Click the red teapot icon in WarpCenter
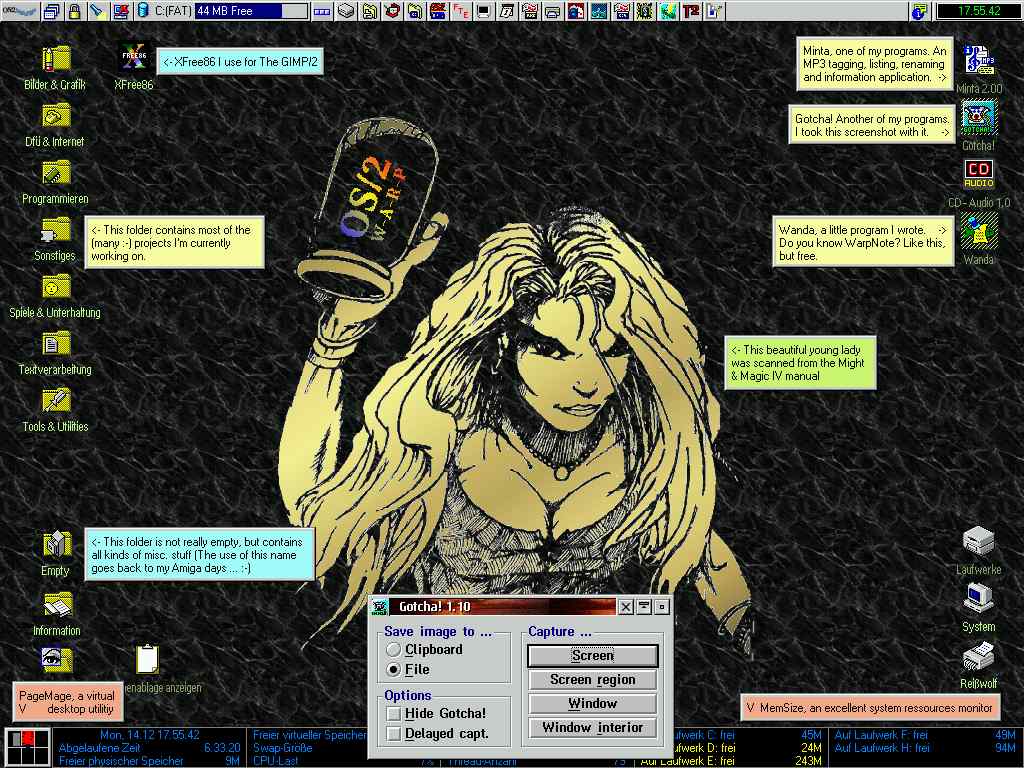 click(x=392, y=11)
